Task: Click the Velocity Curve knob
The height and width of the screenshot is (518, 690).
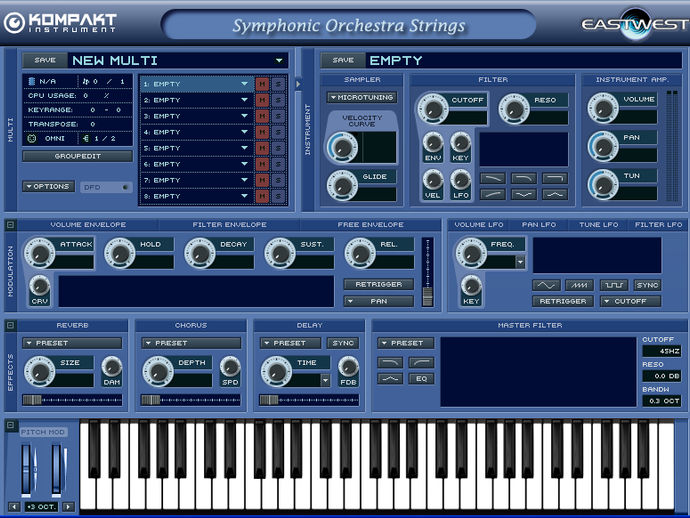Action: (342, 147)
